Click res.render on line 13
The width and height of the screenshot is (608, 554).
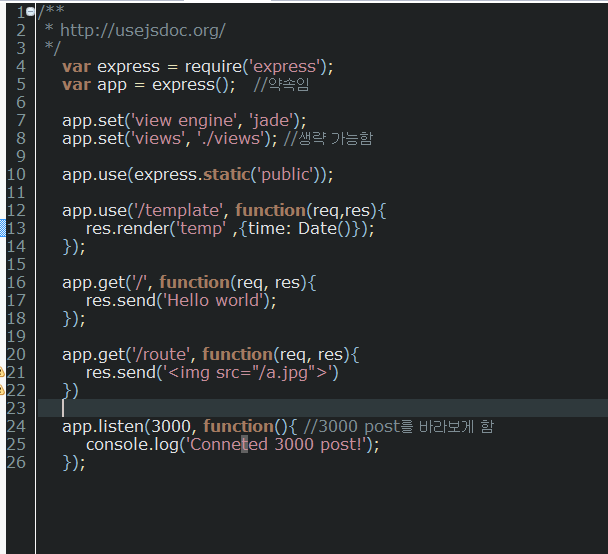click(x=128, y=228)
